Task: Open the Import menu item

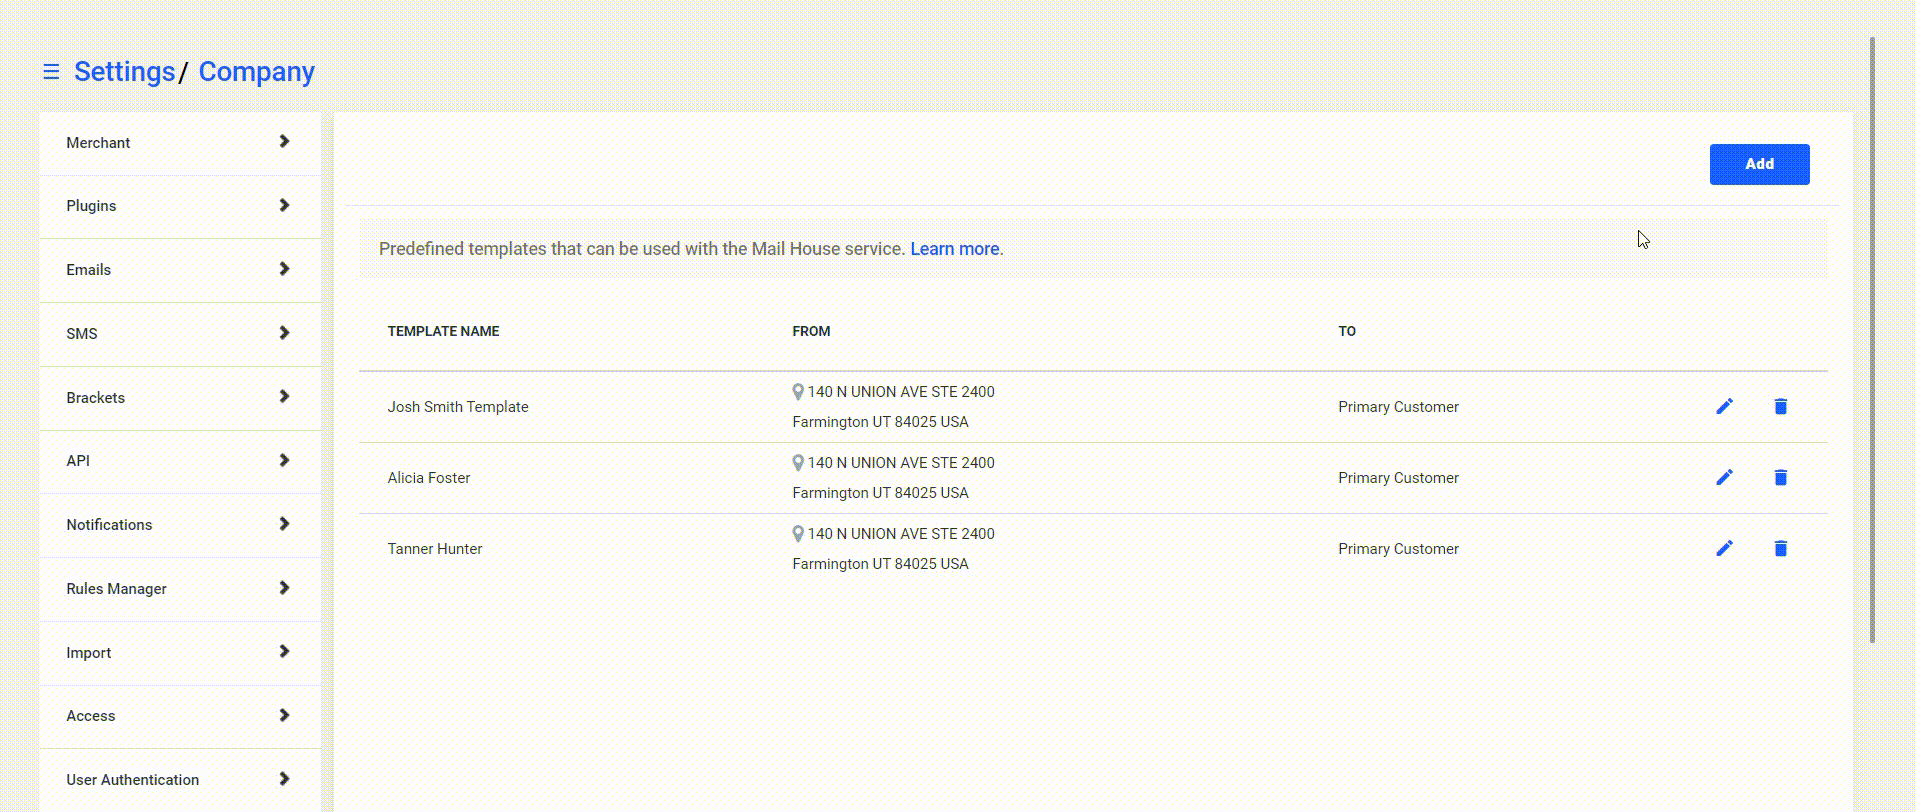Action: click(180, 653)
